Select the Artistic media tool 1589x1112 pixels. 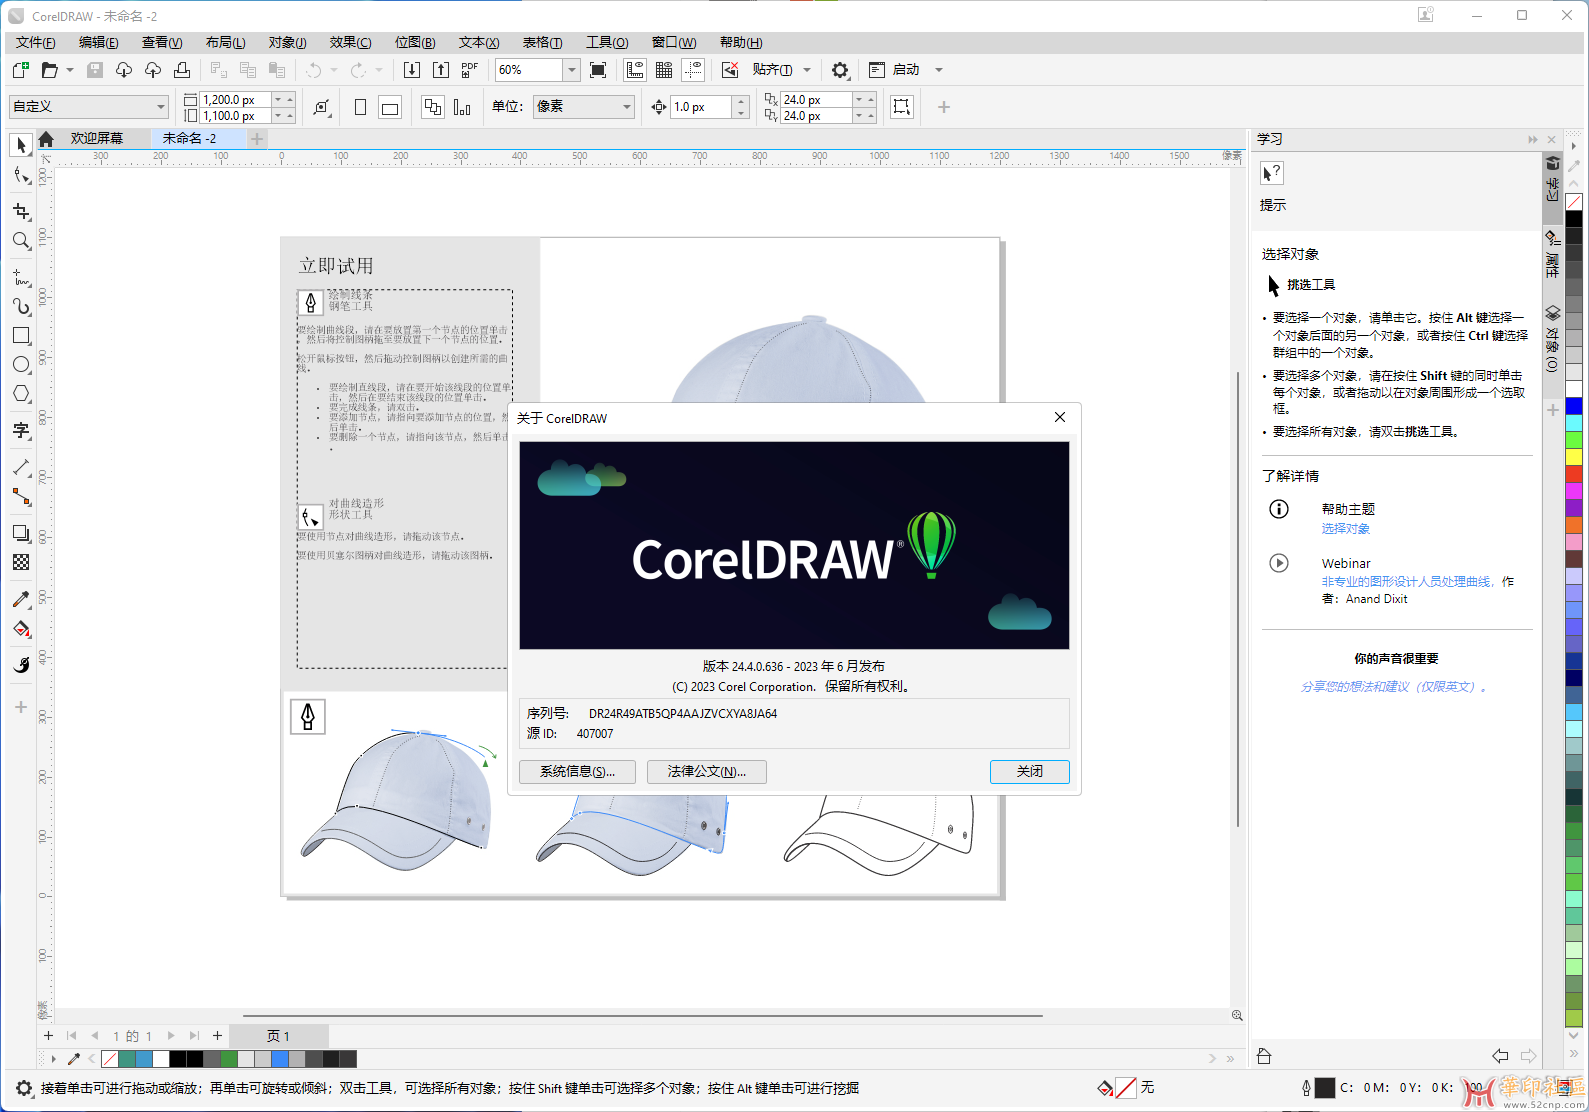coord(21,306)
